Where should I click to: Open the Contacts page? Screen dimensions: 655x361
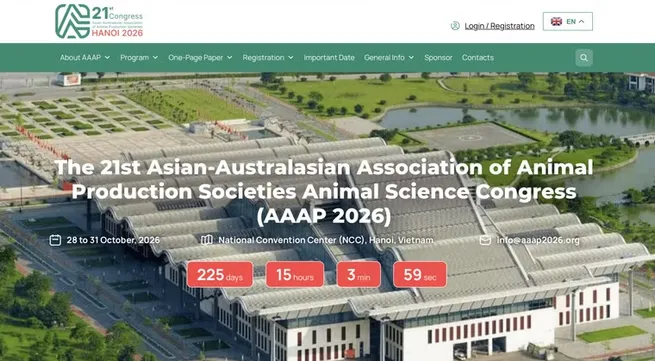pos(478,58)
